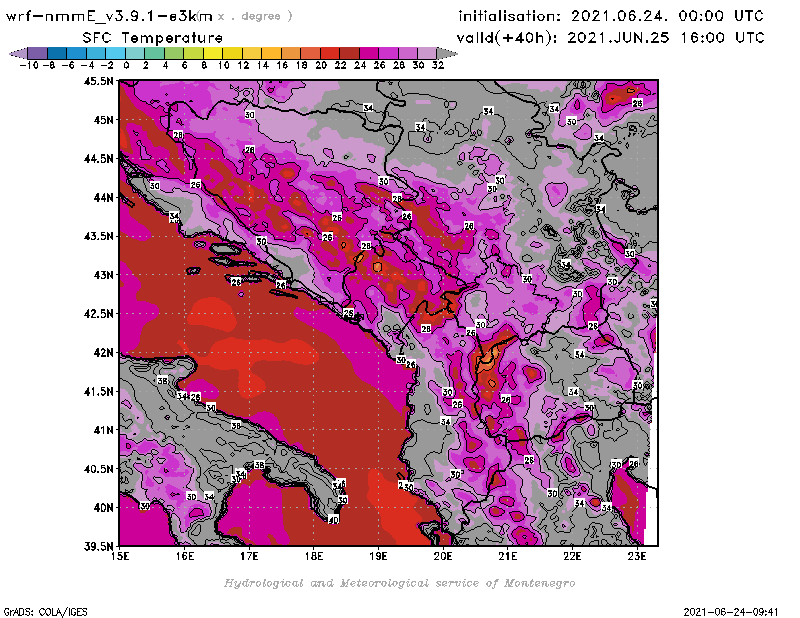Screen dimensions: 800x618
Task: Click the legend swatch between 28 and 30
Action: point(408,54)
